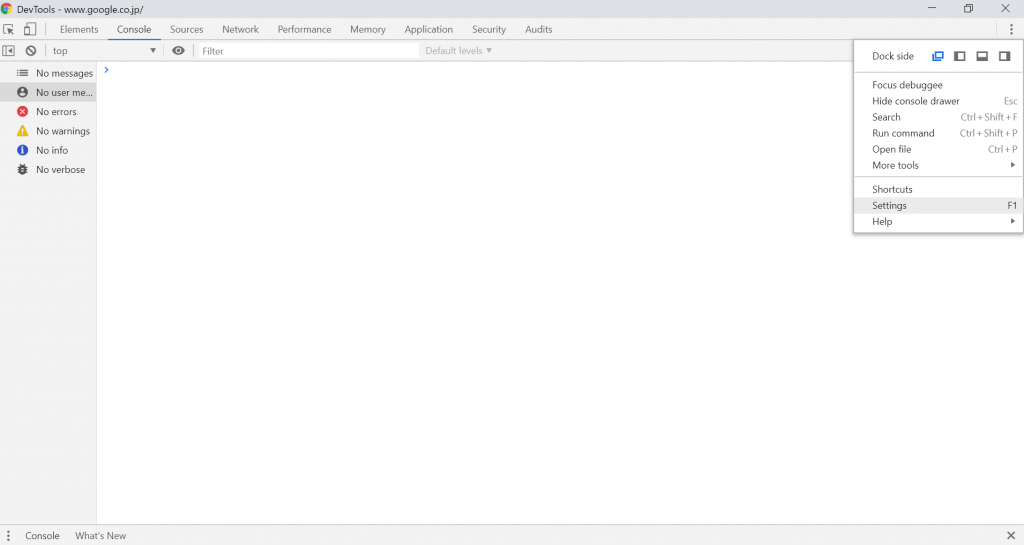
Task: Close the DevTools window
Action: tap(1006, 8)
